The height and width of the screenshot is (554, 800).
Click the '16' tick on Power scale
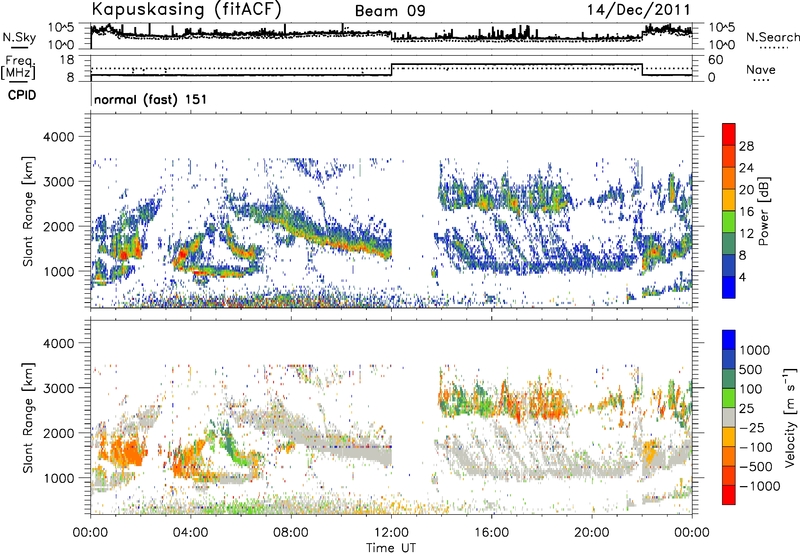click(746, 212)
